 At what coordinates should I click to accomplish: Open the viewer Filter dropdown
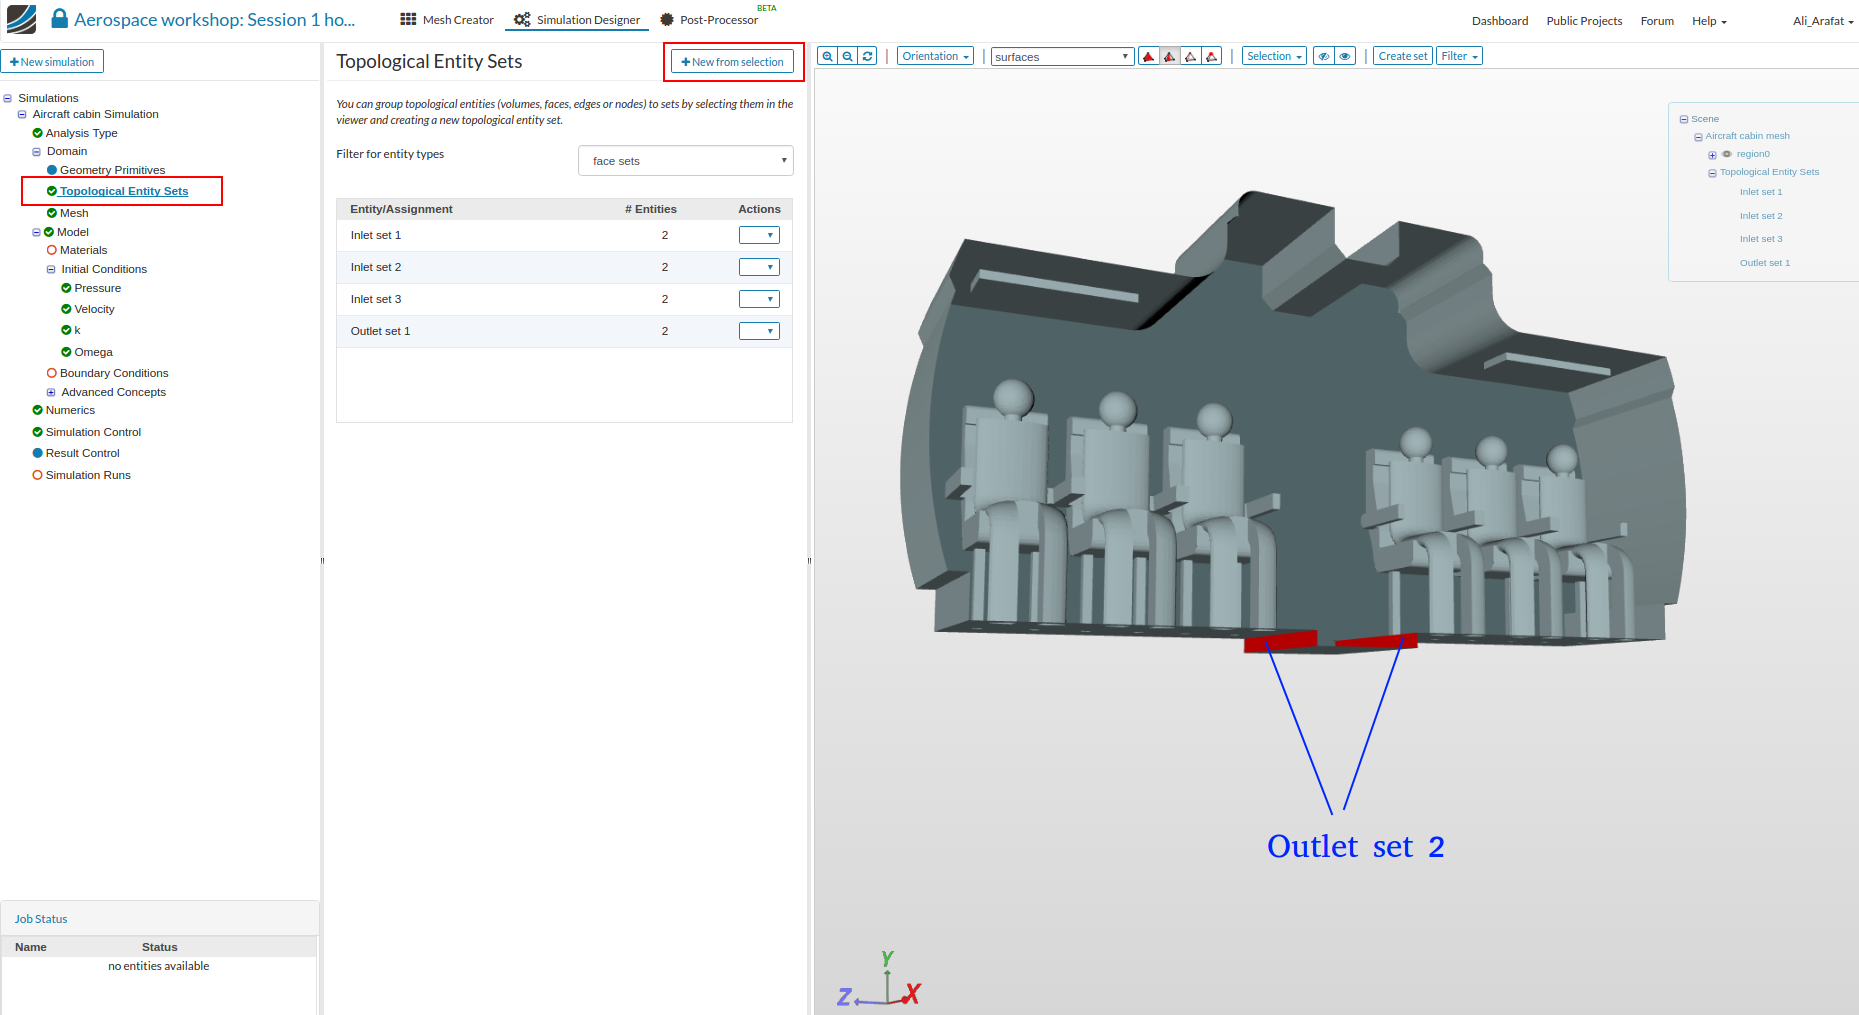pos(1459,57)
